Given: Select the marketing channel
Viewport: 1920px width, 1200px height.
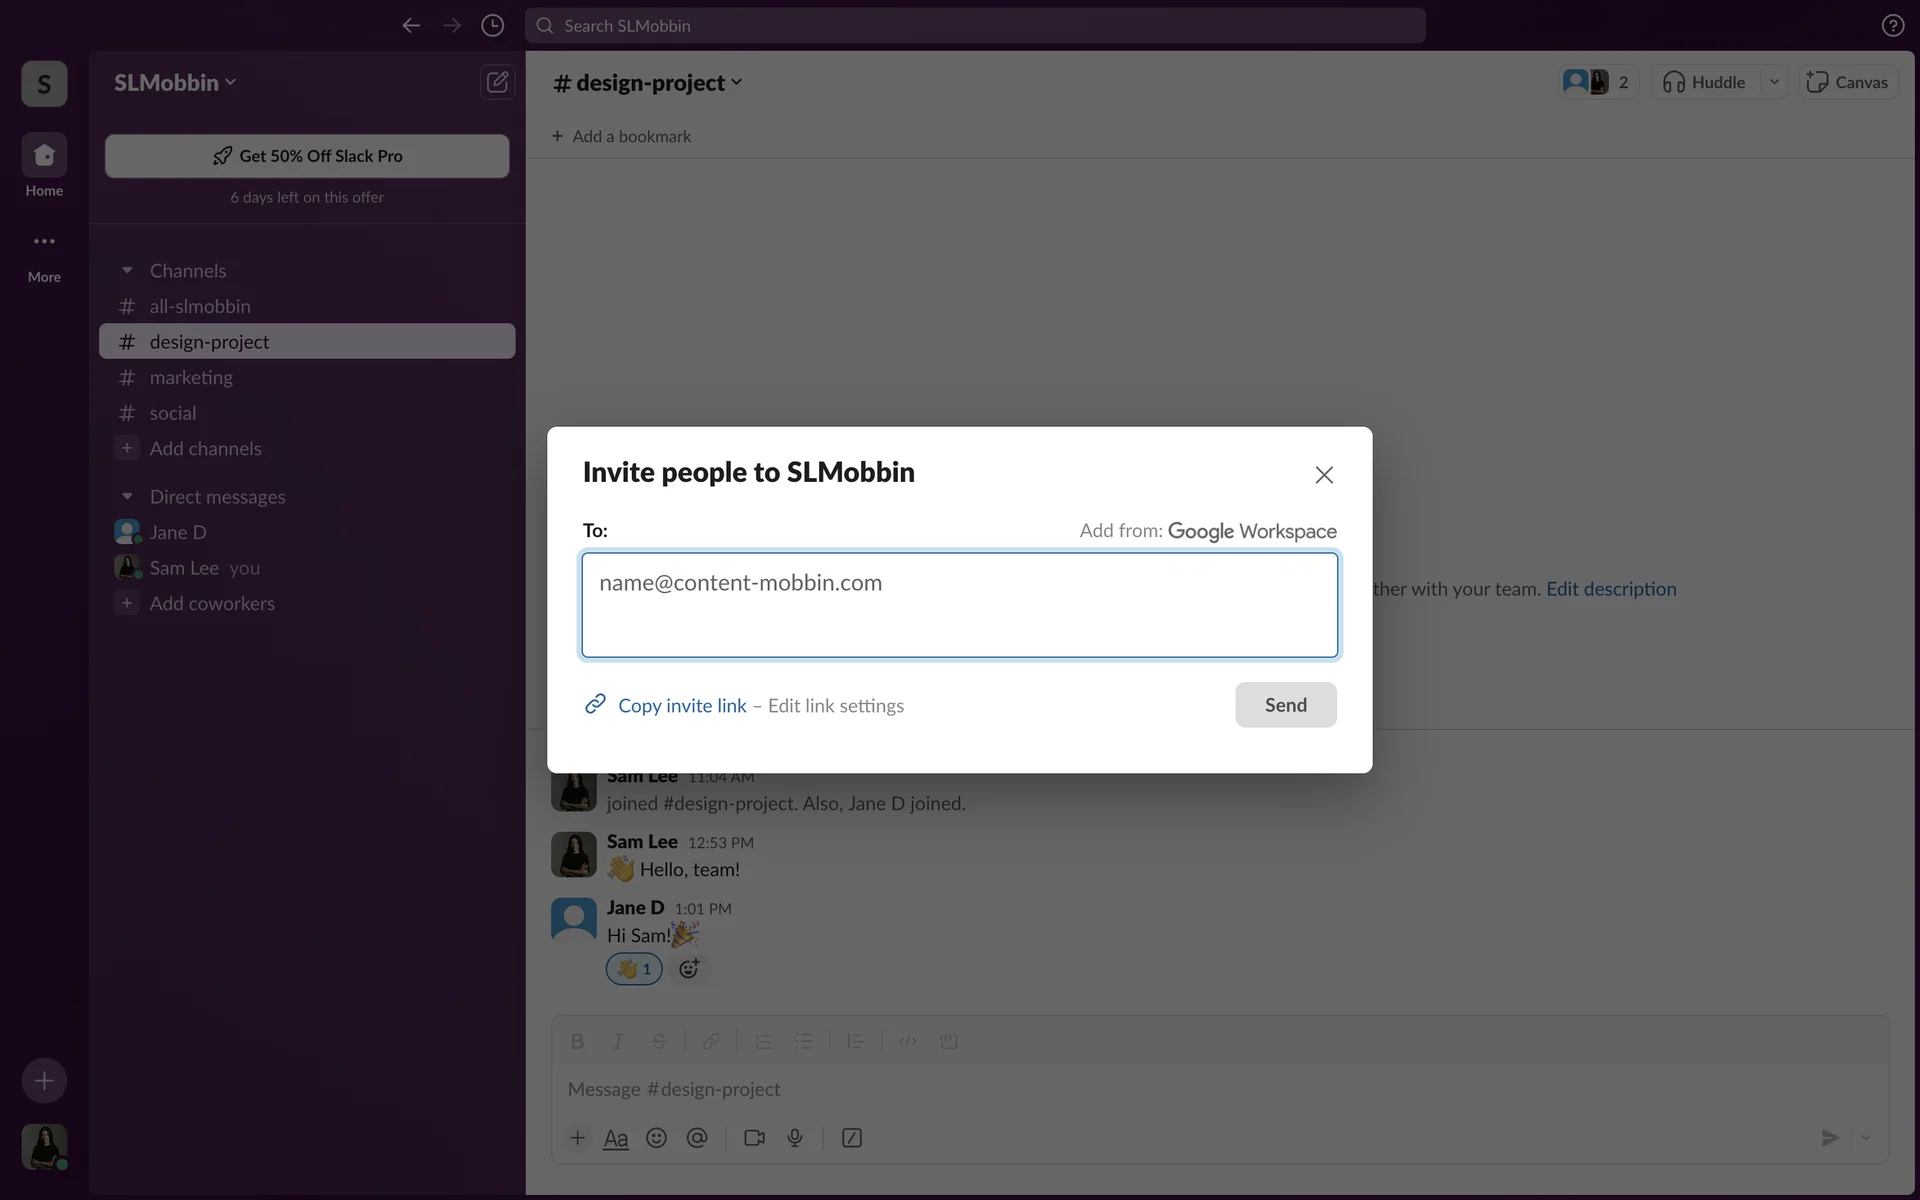Looking at the screenshot, I should point(191,378).
